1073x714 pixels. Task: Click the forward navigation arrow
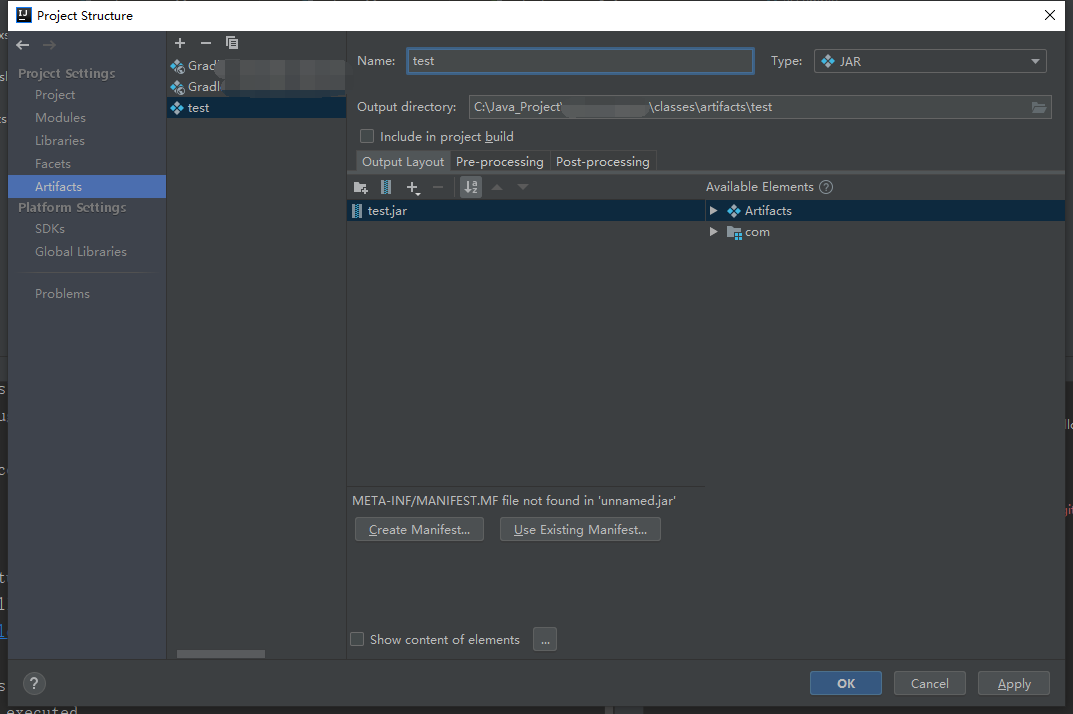coord(49,45)
